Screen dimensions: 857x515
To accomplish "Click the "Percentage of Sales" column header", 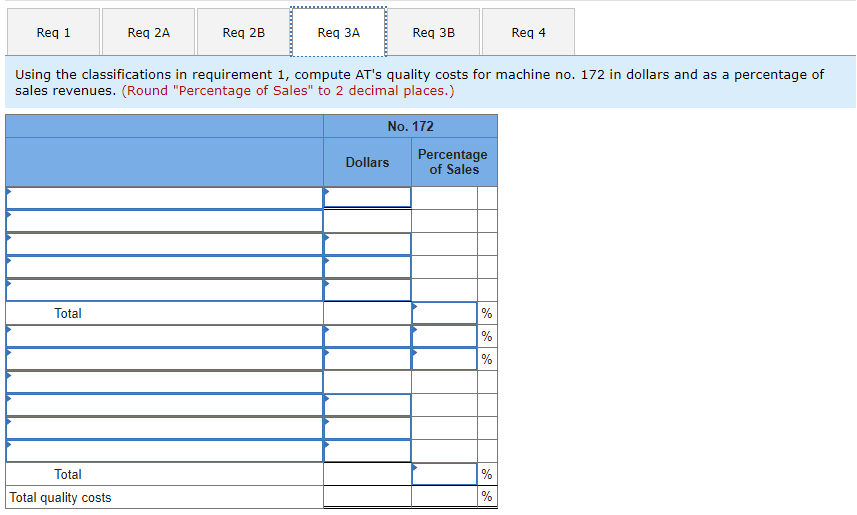I will pyautogui.click(x=453, y=162).
